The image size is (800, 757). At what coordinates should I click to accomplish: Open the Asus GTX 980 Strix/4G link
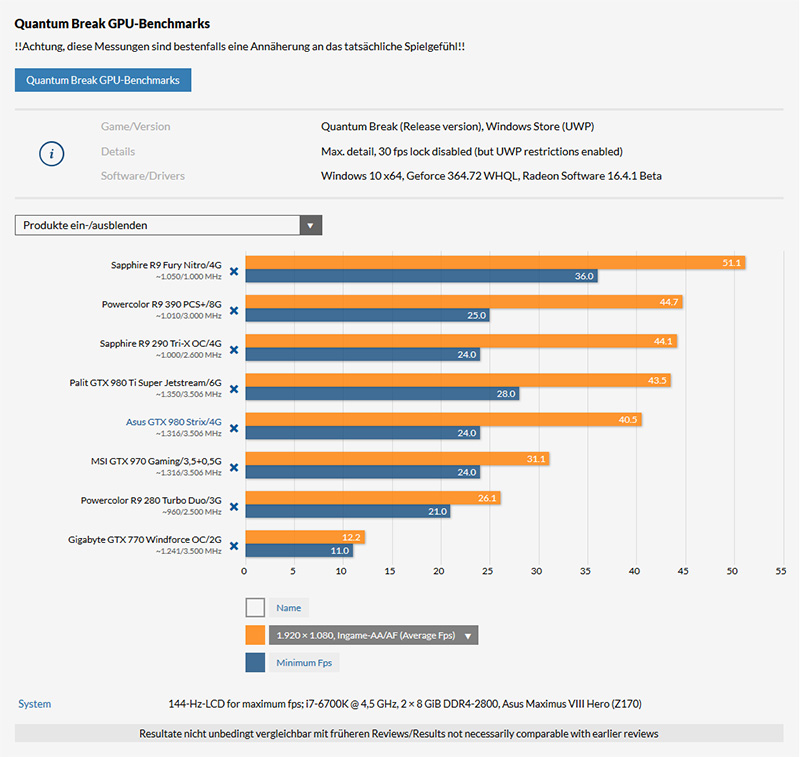173,422
